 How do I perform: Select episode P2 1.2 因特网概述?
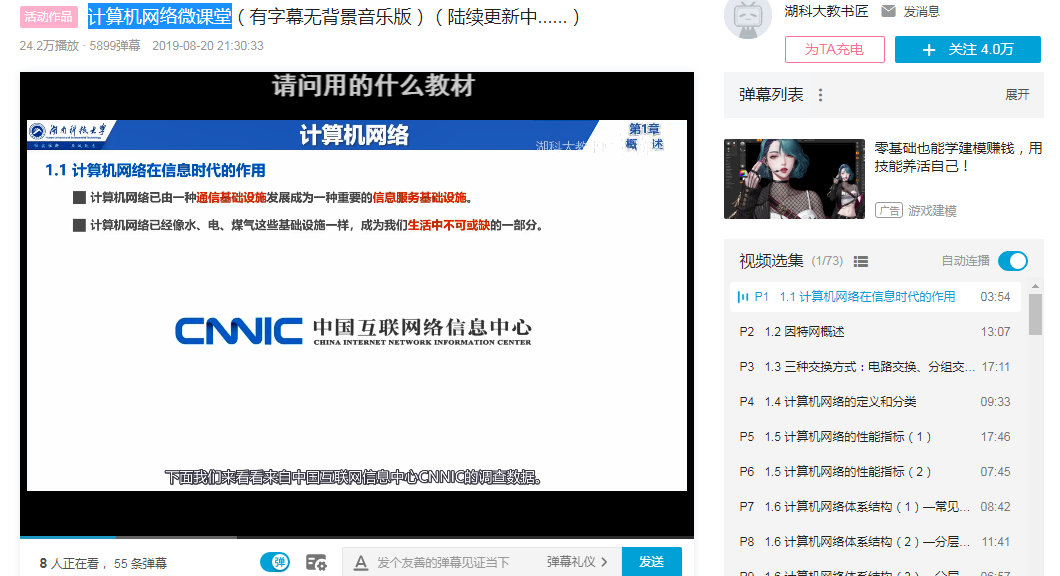875,332
